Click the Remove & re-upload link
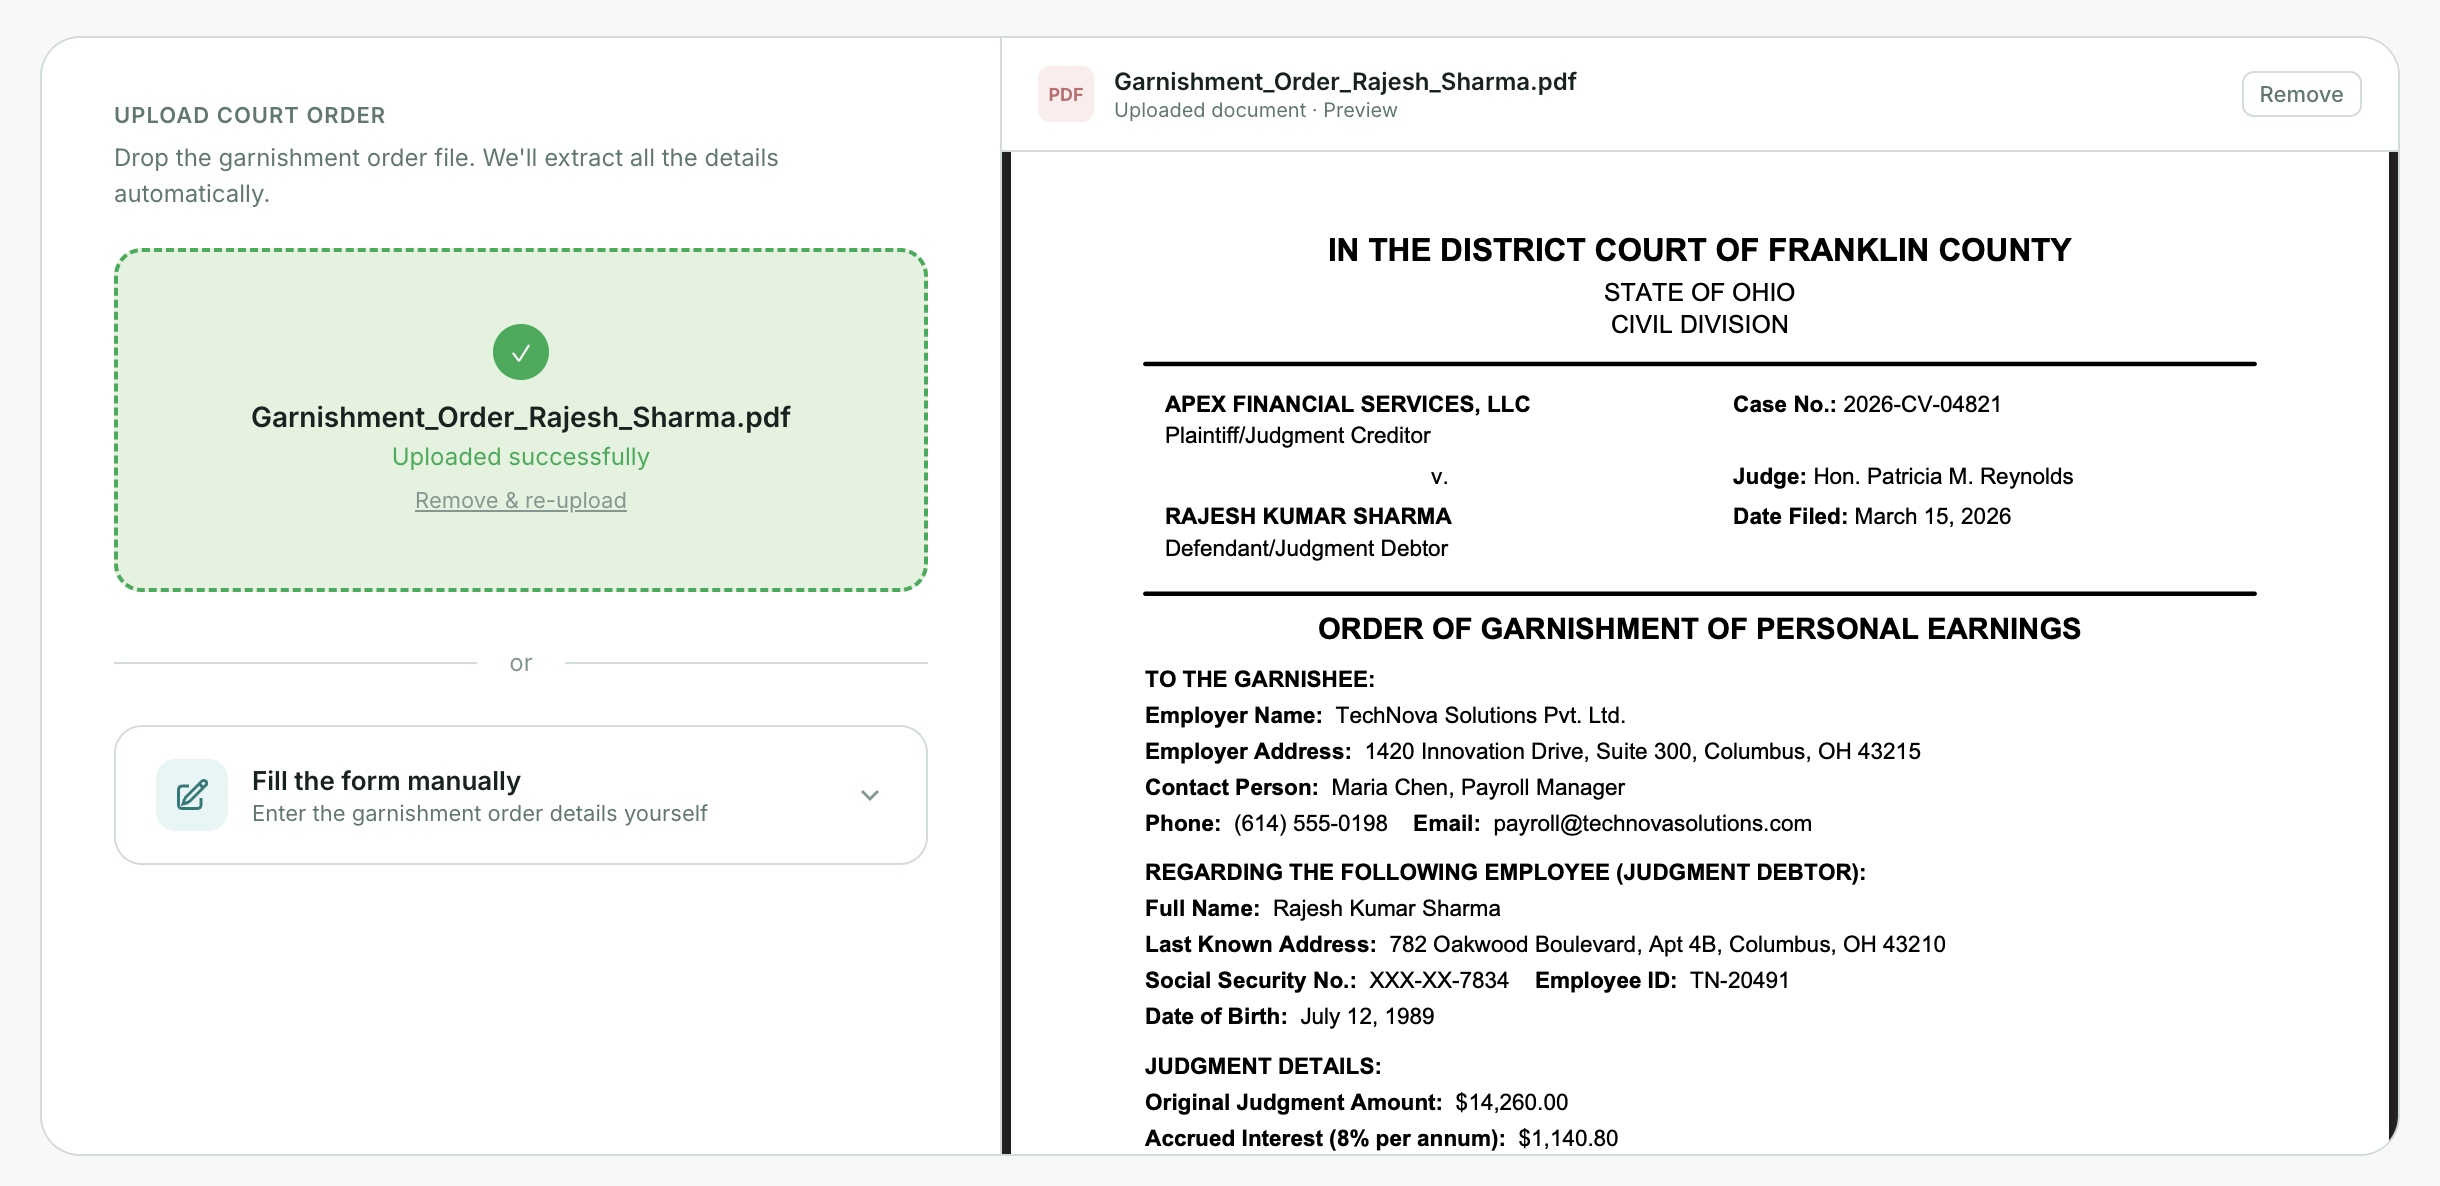2440x1186 pixels. [520, 500]
